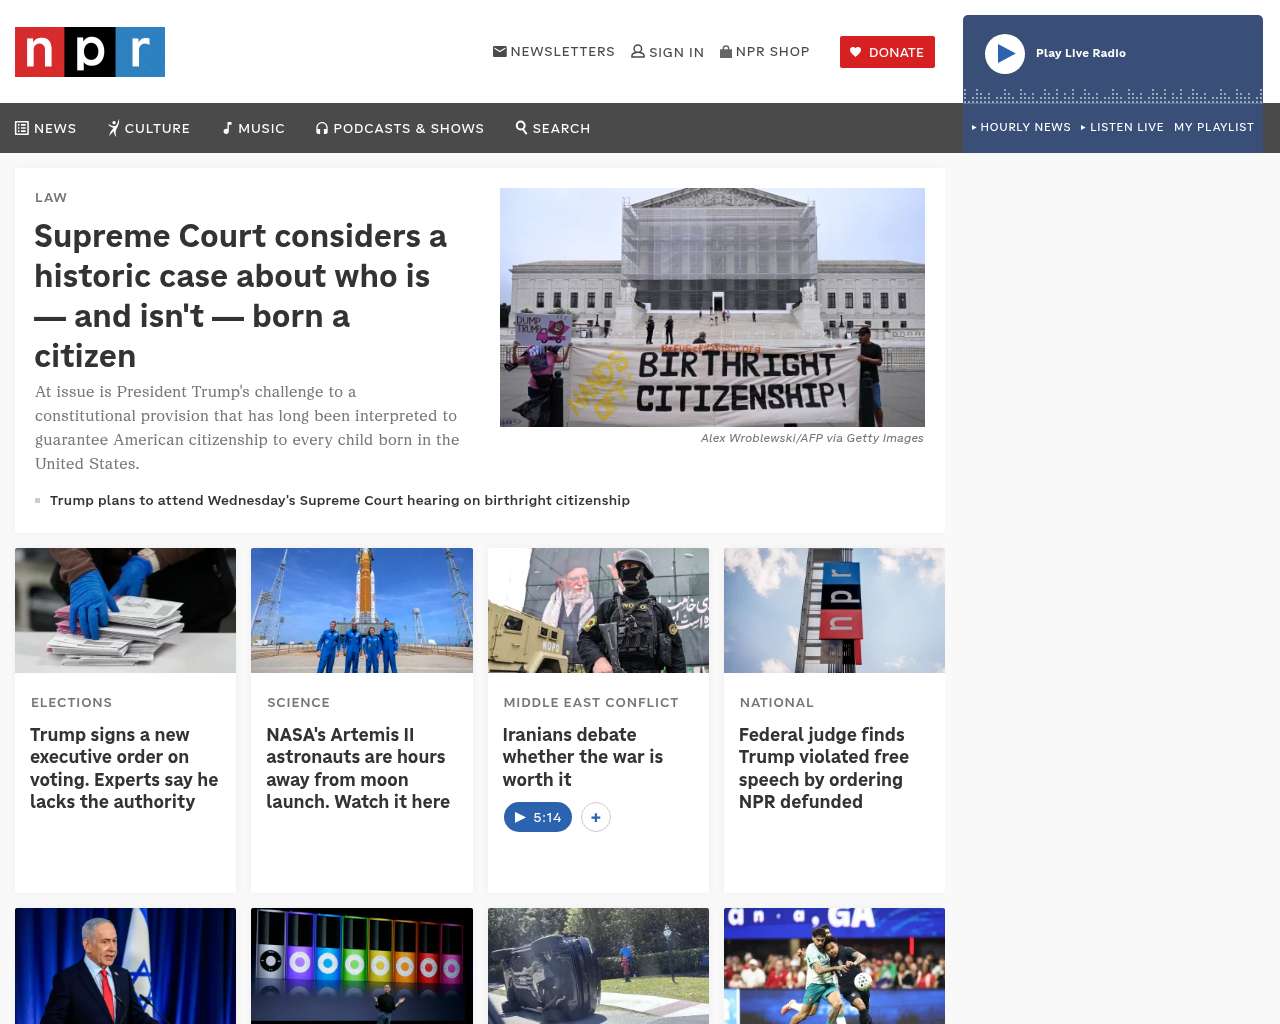Screen dimensions: 1280x1024
Task: Expand the Hourly News option
Action: click(1021, 127)
